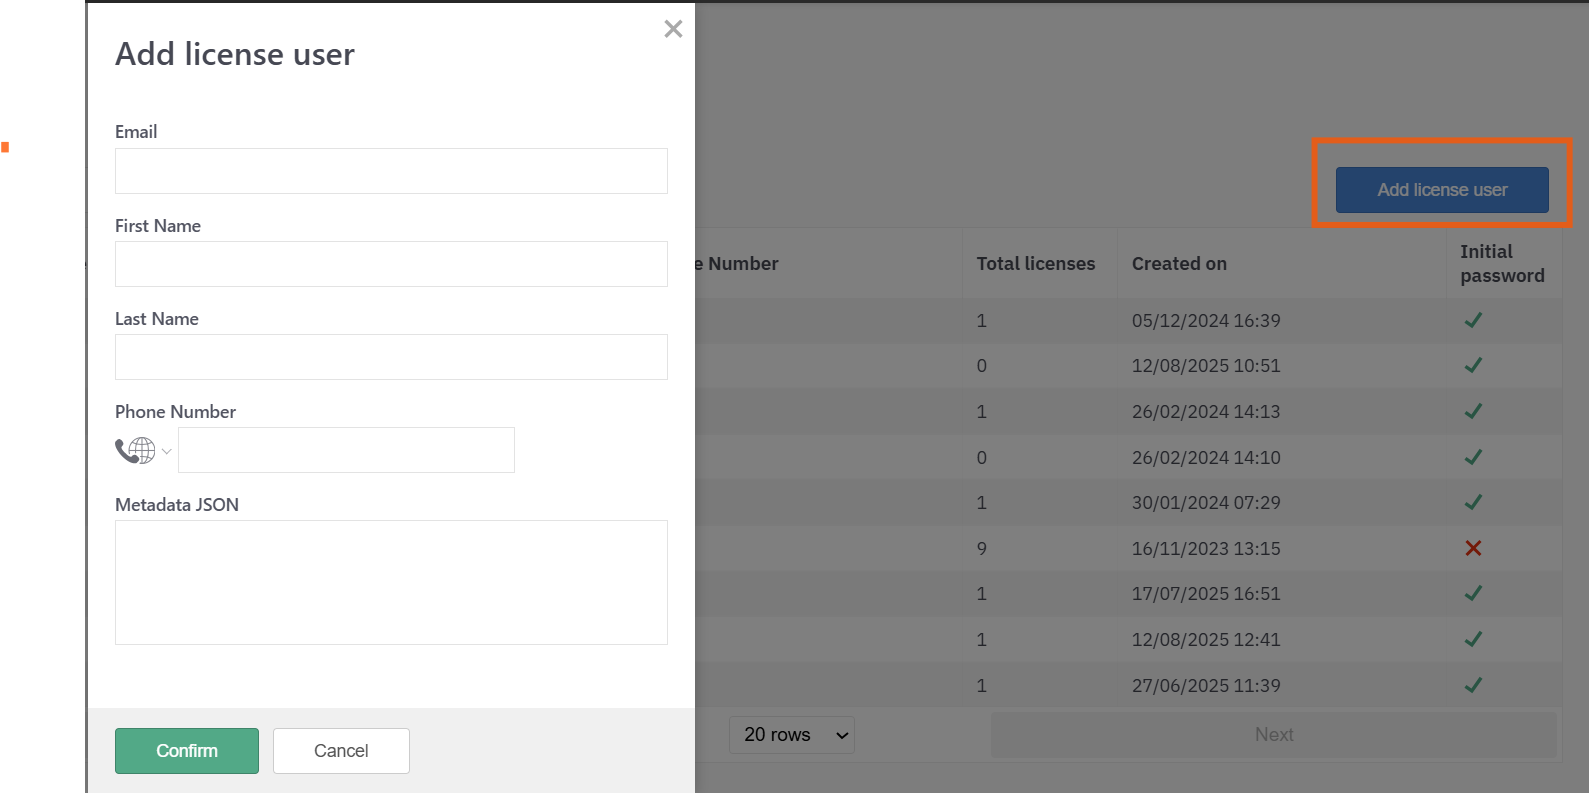Viewport: 1589px width, 793px height.
Task: Click the checkmark for 12/08/2025 10:51 row
Action: (1473, 366)
